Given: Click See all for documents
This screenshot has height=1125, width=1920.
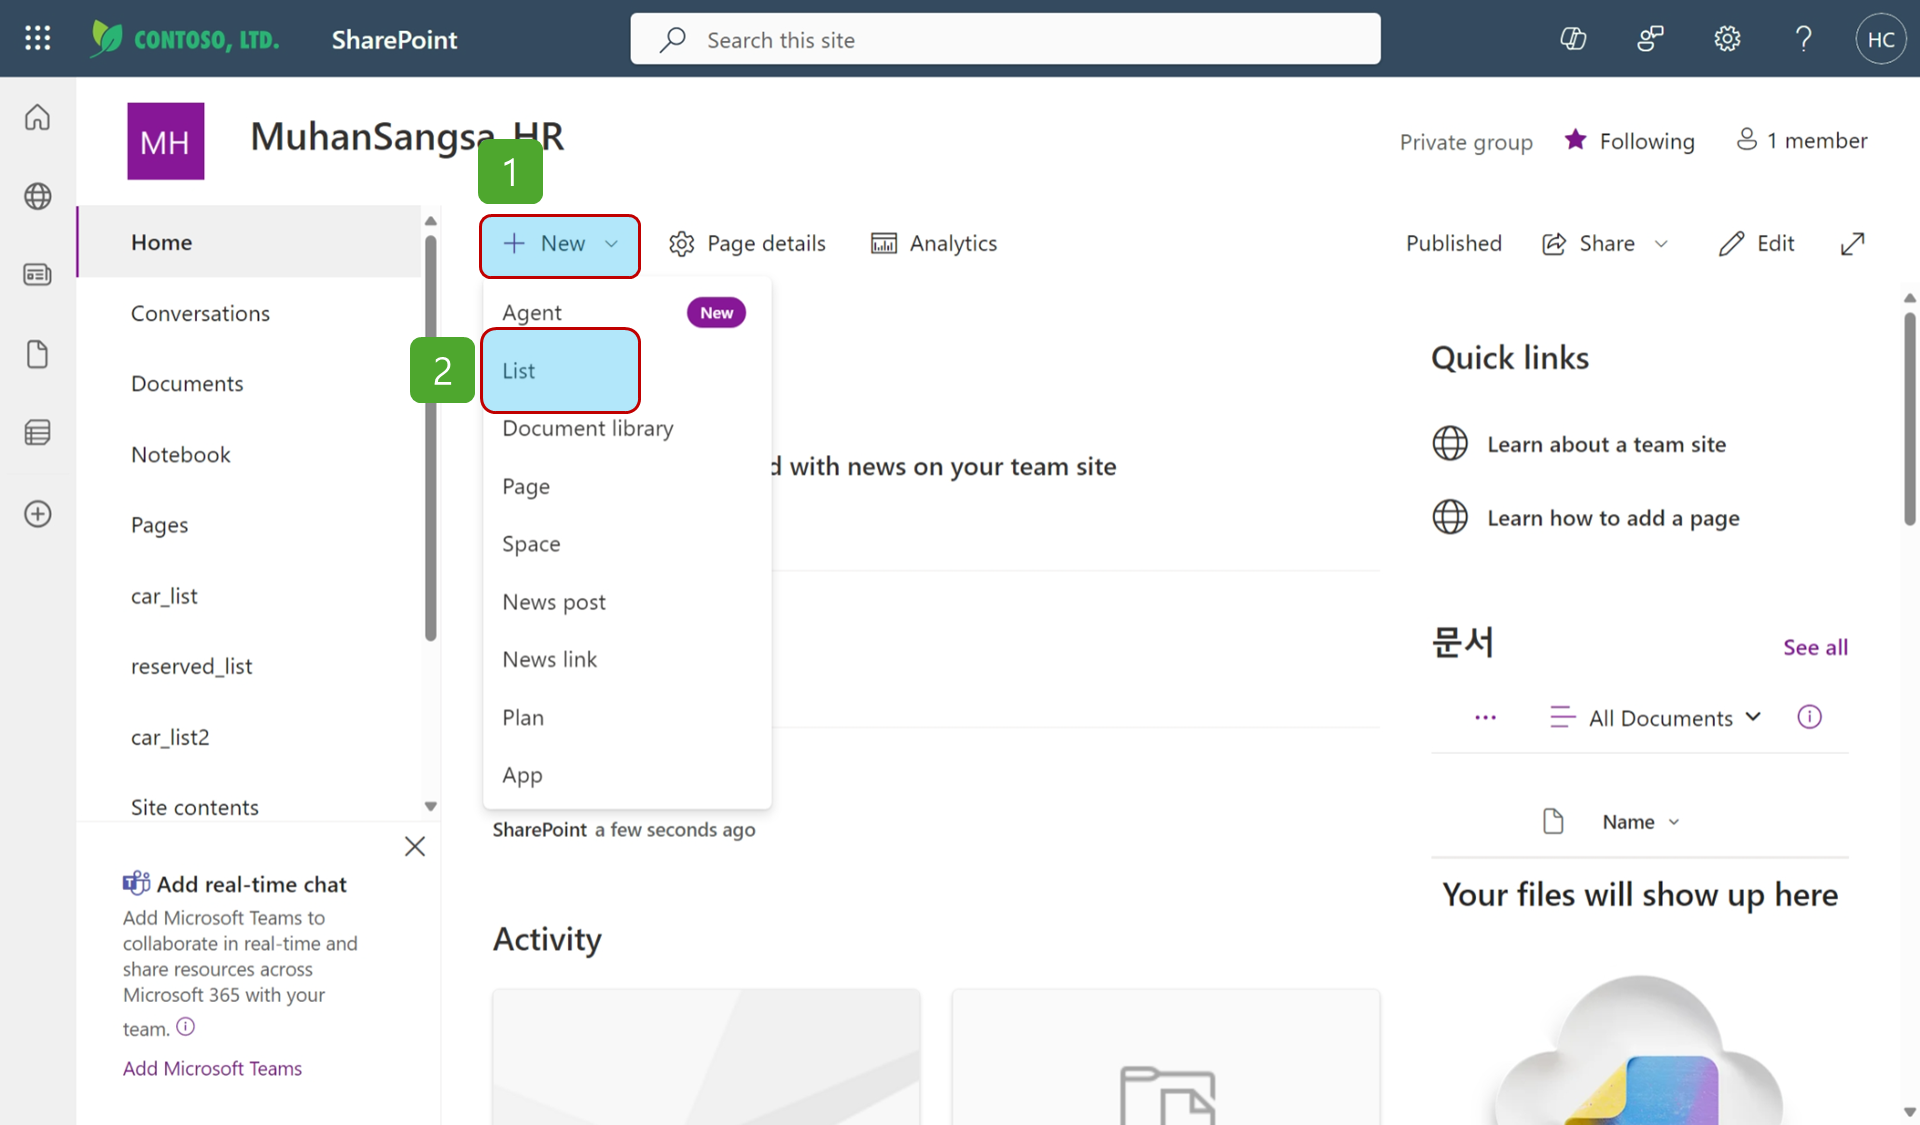Looking at the screenshot, I should [1815, 647].
